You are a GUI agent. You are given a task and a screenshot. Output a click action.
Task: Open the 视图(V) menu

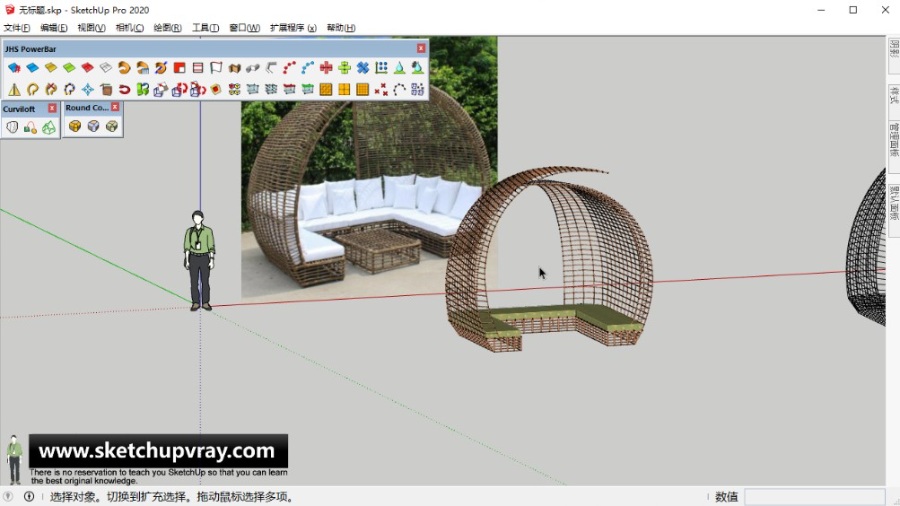91,28
